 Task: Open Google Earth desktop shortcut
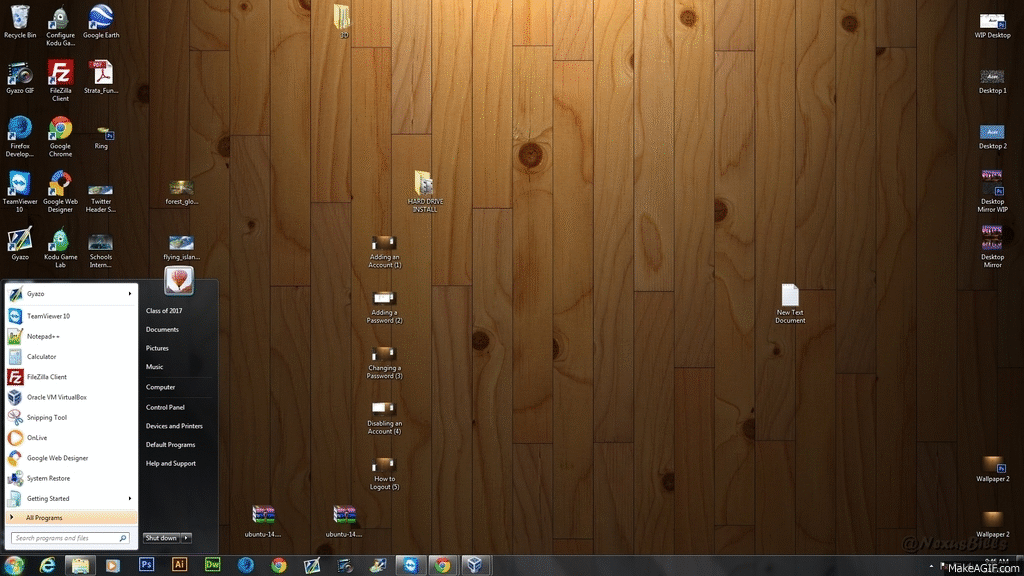coord(101,20)
